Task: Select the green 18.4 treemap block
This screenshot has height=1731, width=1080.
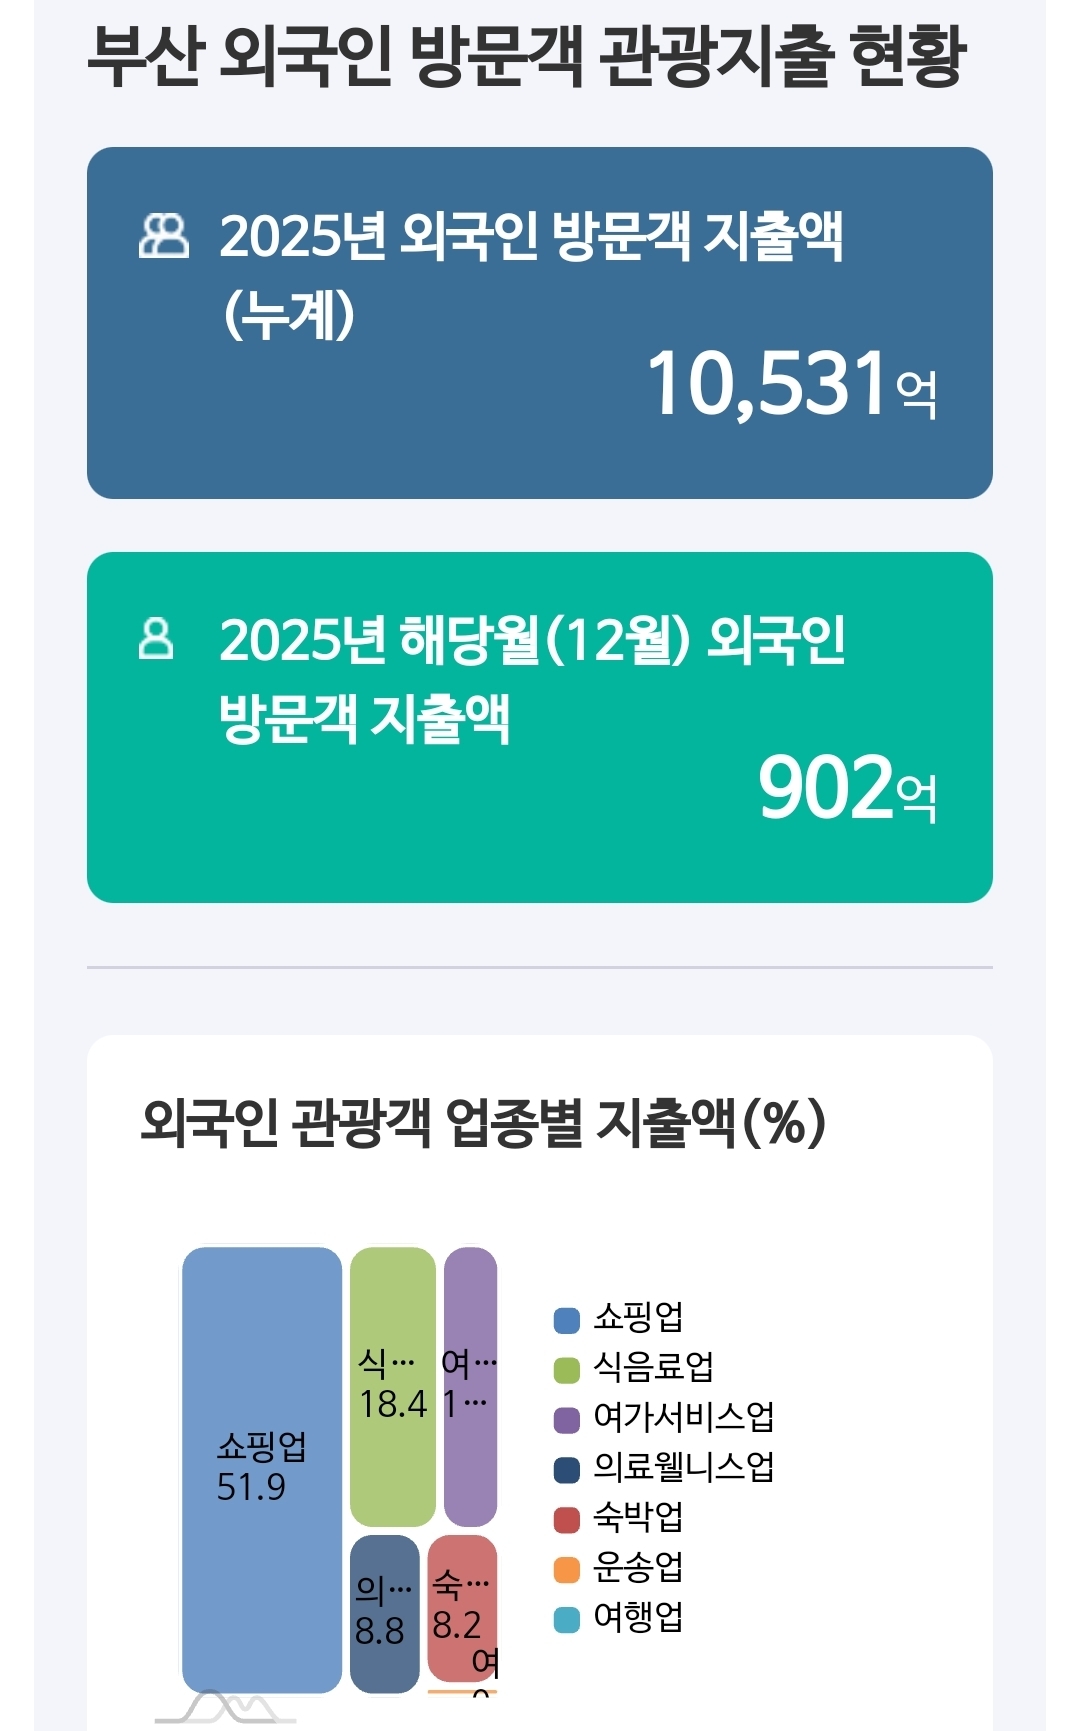Action: [x=393, y=1386]
